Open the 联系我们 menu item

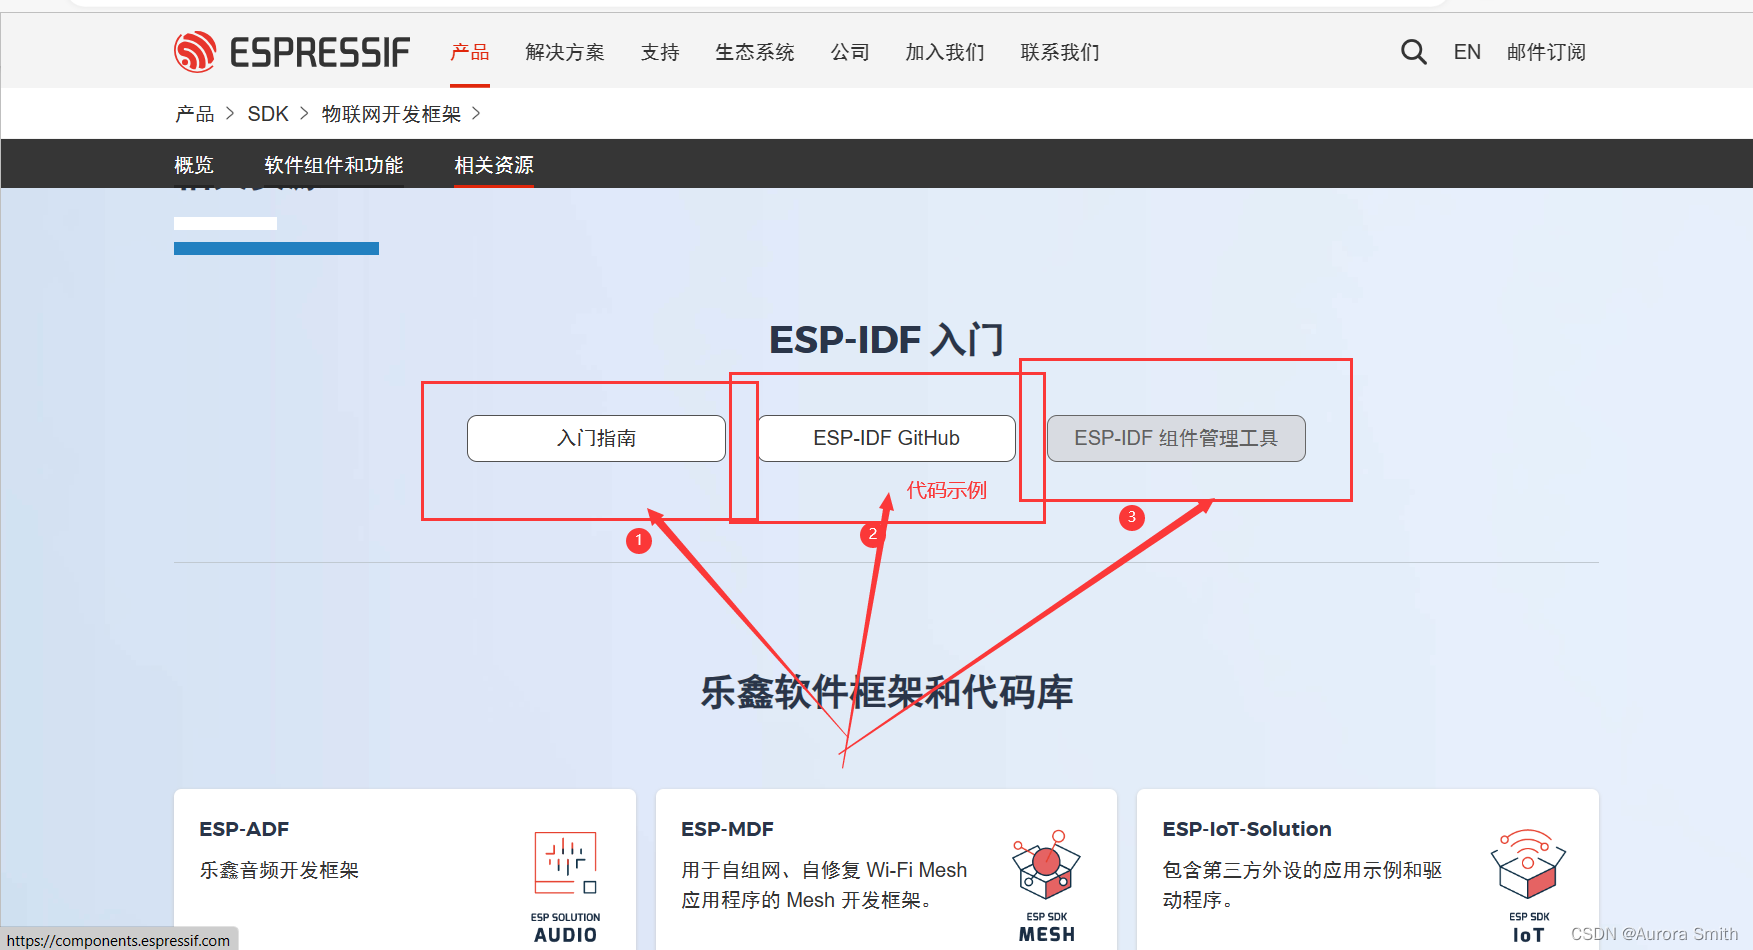tap(1060, 52)
